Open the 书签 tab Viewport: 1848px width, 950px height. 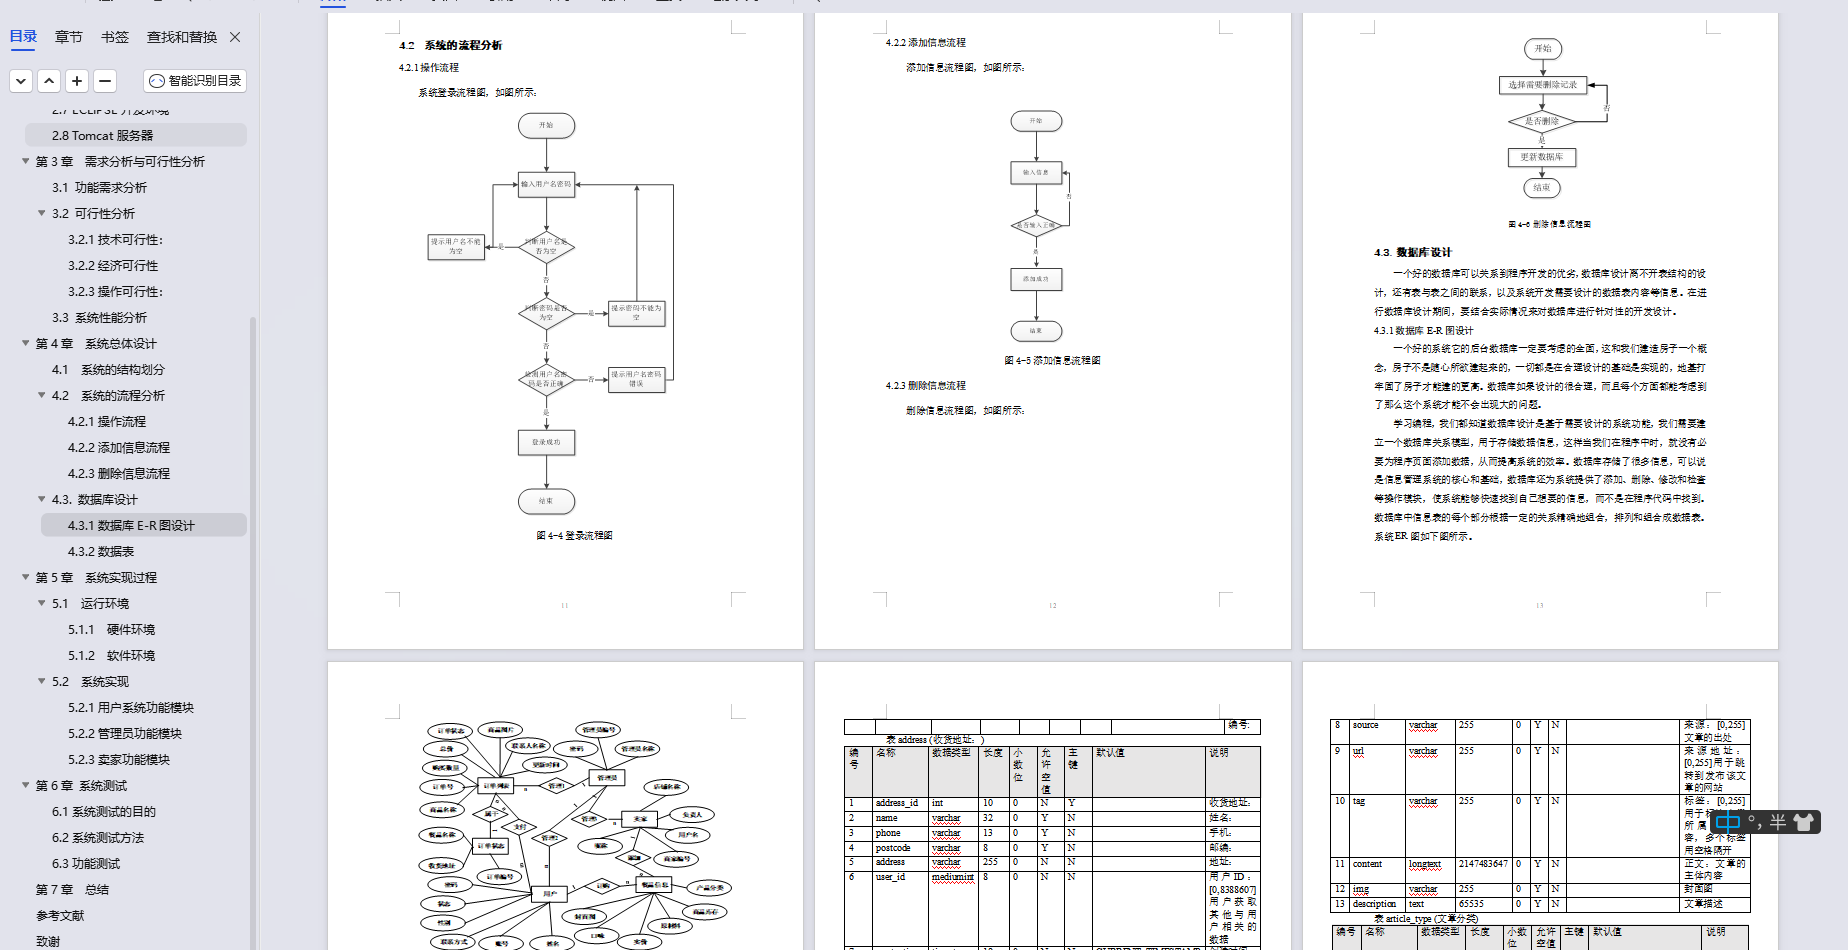(x=115, y=37)
